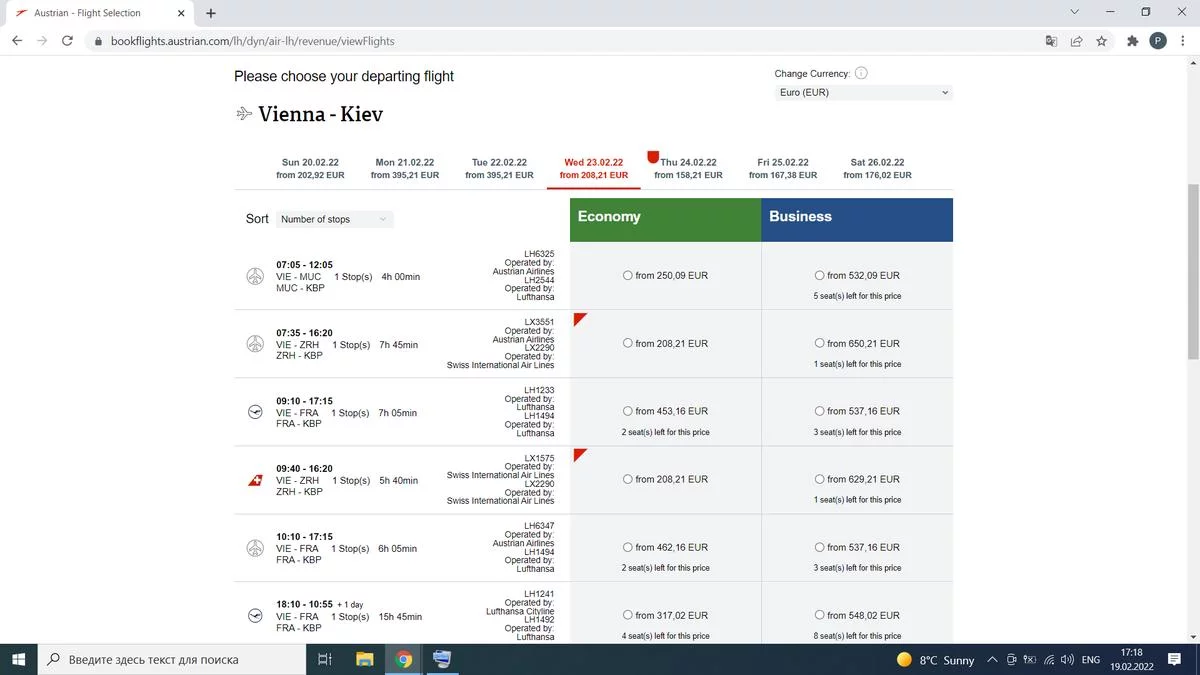The width and height of the screenshot is (1200, 675).
Task: Select Economy fare for the 09:40 flight
Action: tap(627, 479)
